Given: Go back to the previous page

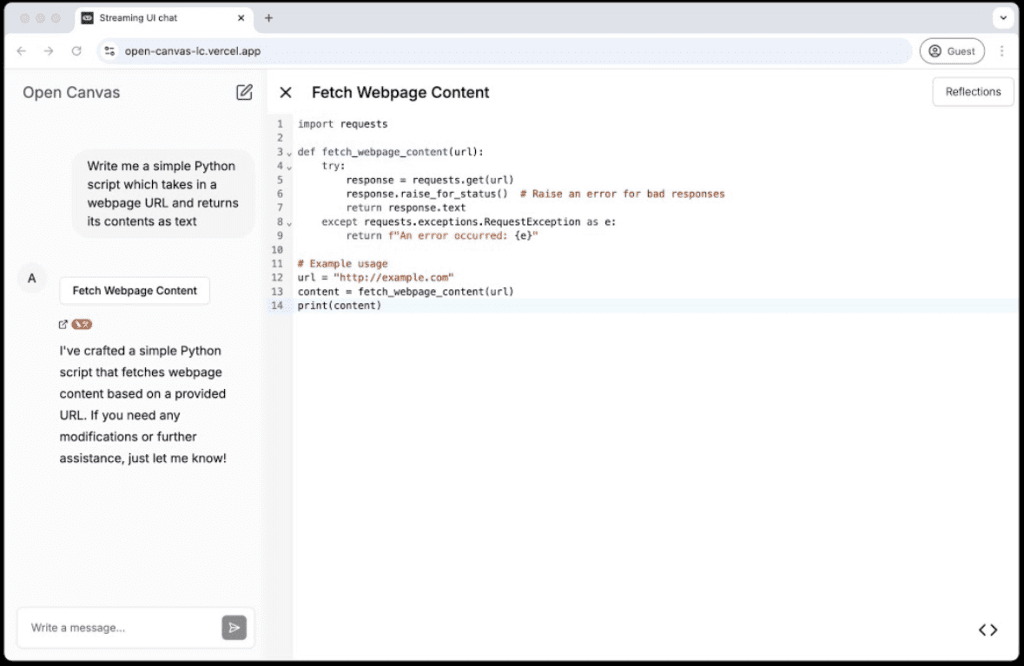Looking at the screenshot, I should pyautogui.click(x=21, y=51).
